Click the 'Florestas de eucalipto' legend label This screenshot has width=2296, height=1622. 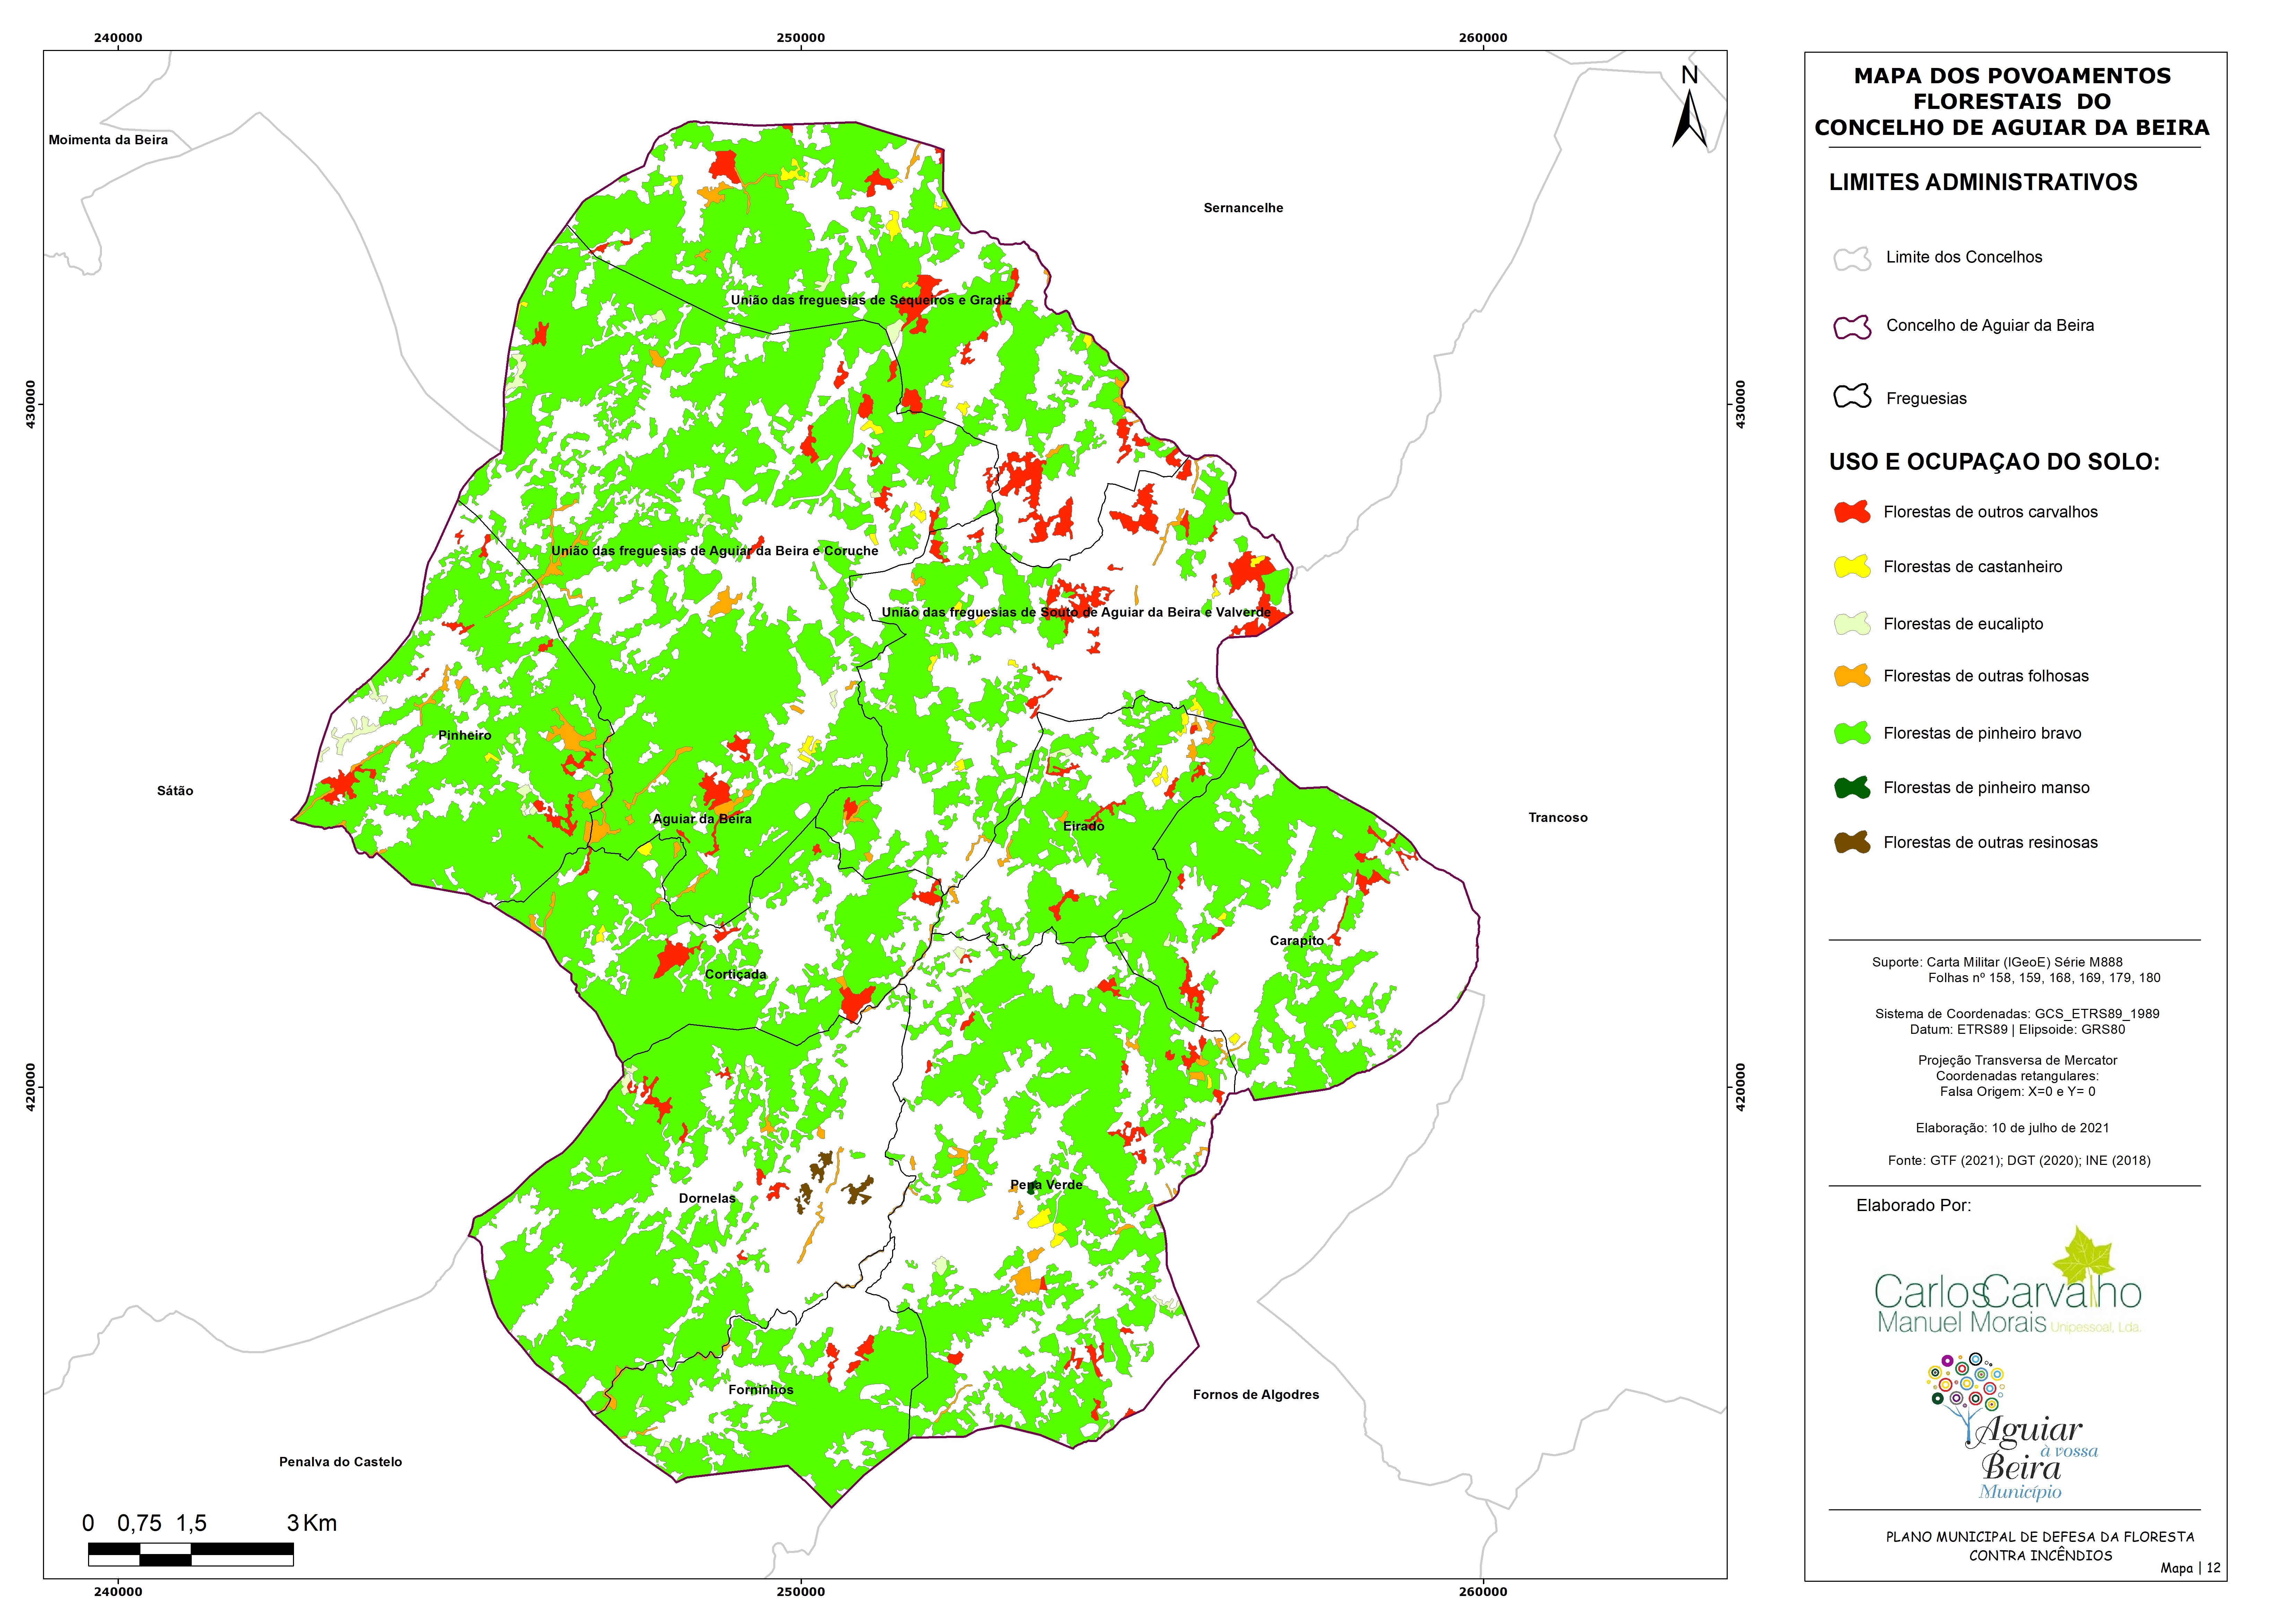point(1963,624)
